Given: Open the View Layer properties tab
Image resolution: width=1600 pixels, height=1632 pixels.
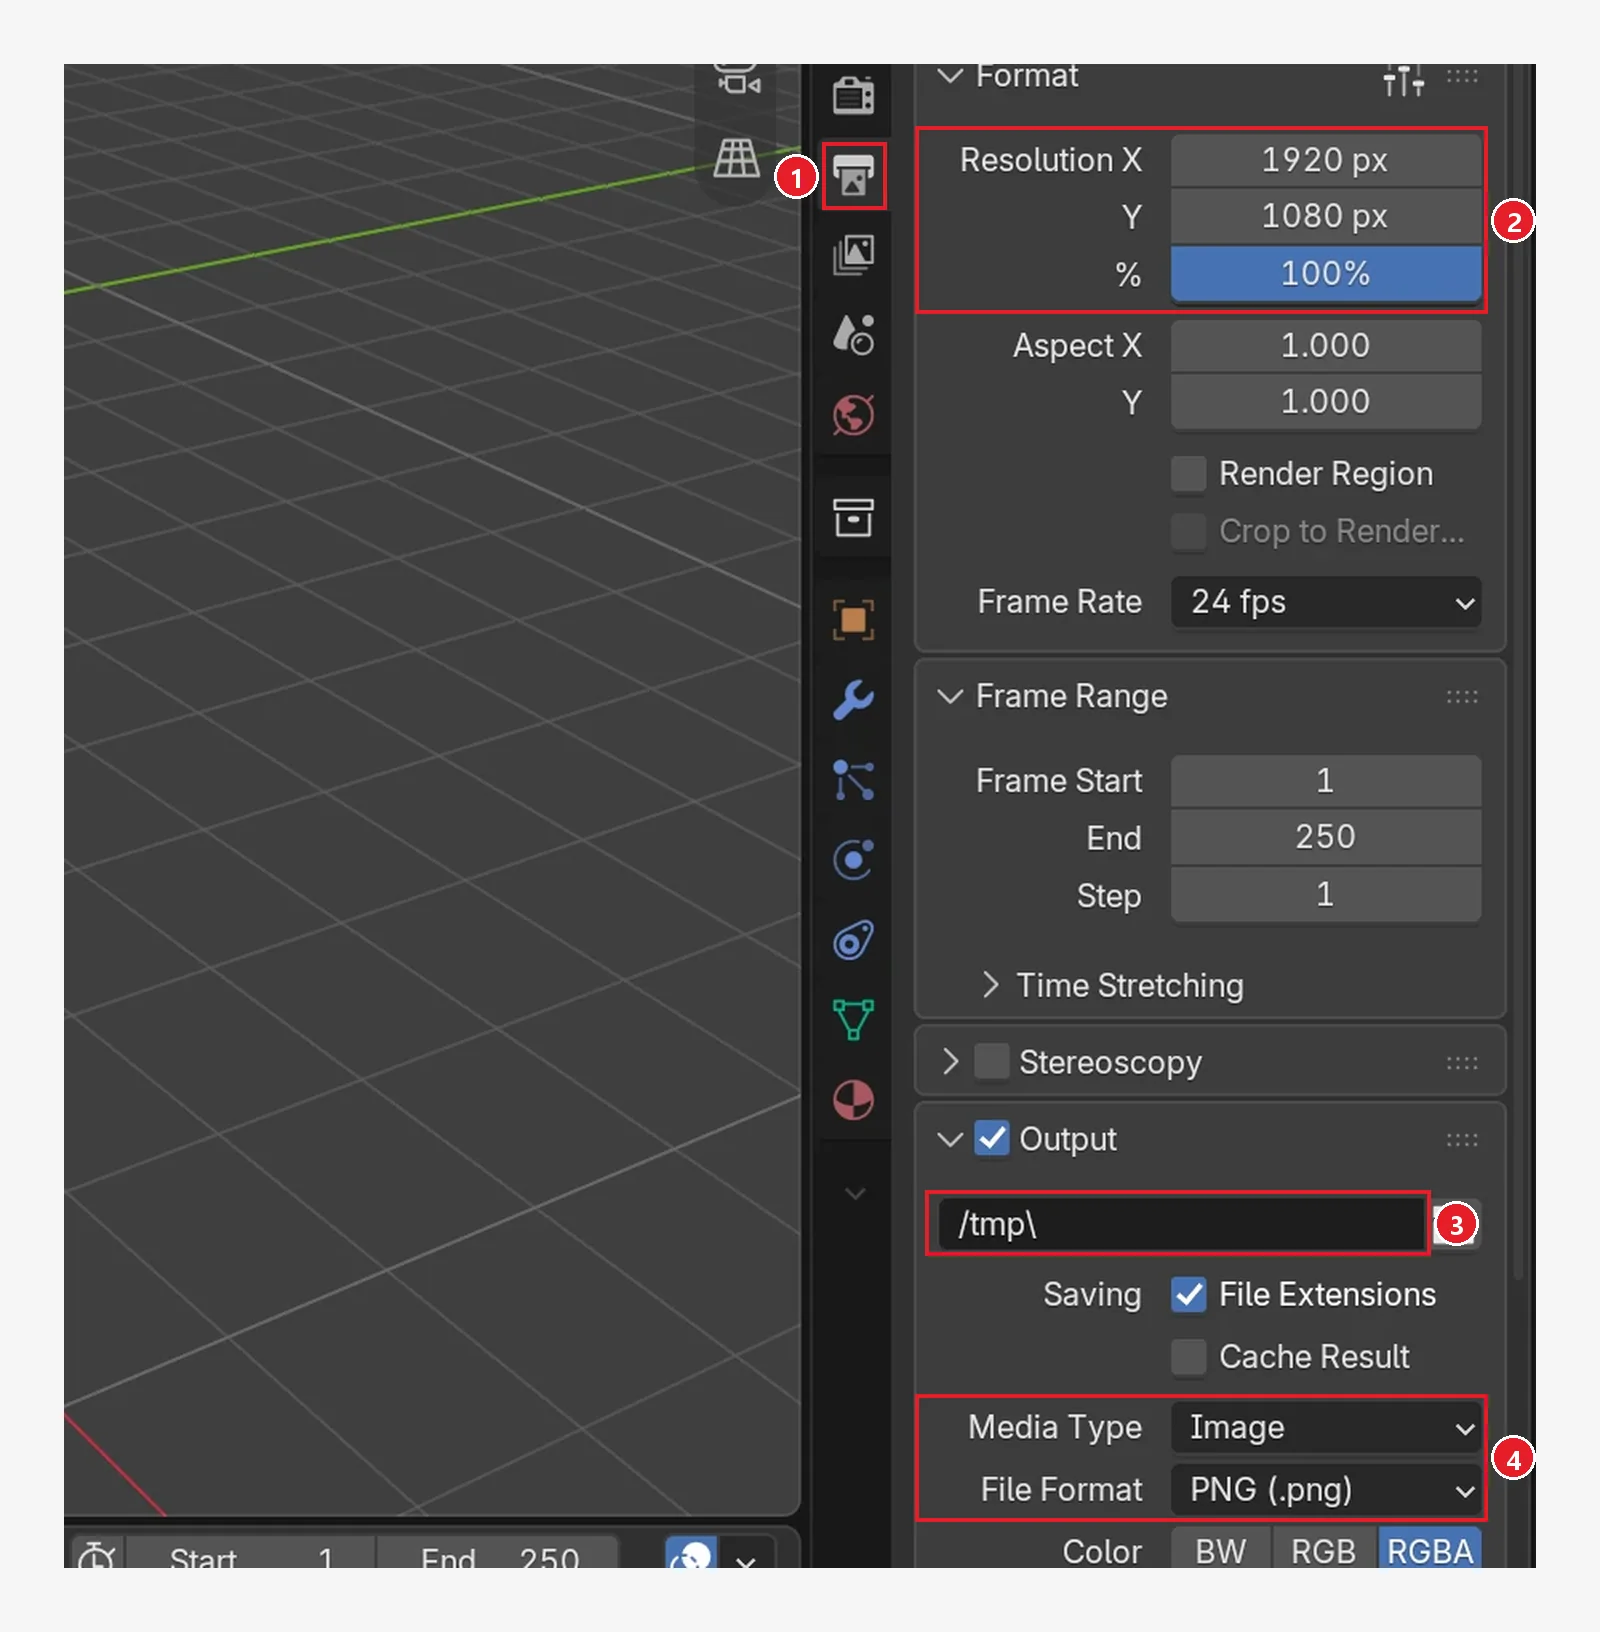Looking at the screenshot, I should (x=853, y=255).
